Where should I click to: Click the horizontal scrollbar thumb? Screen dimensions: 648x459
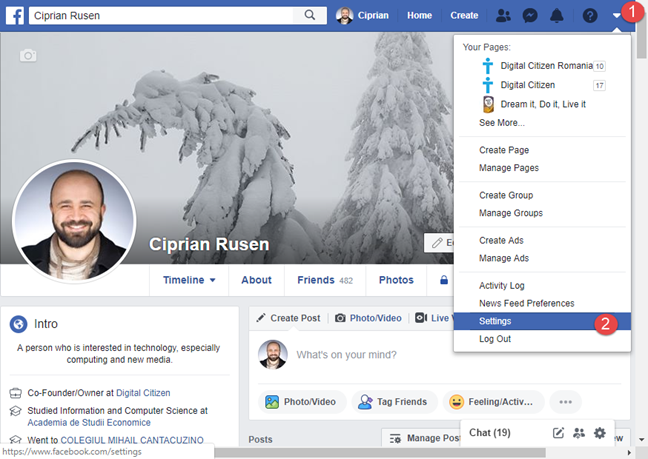tap(379, 453)
